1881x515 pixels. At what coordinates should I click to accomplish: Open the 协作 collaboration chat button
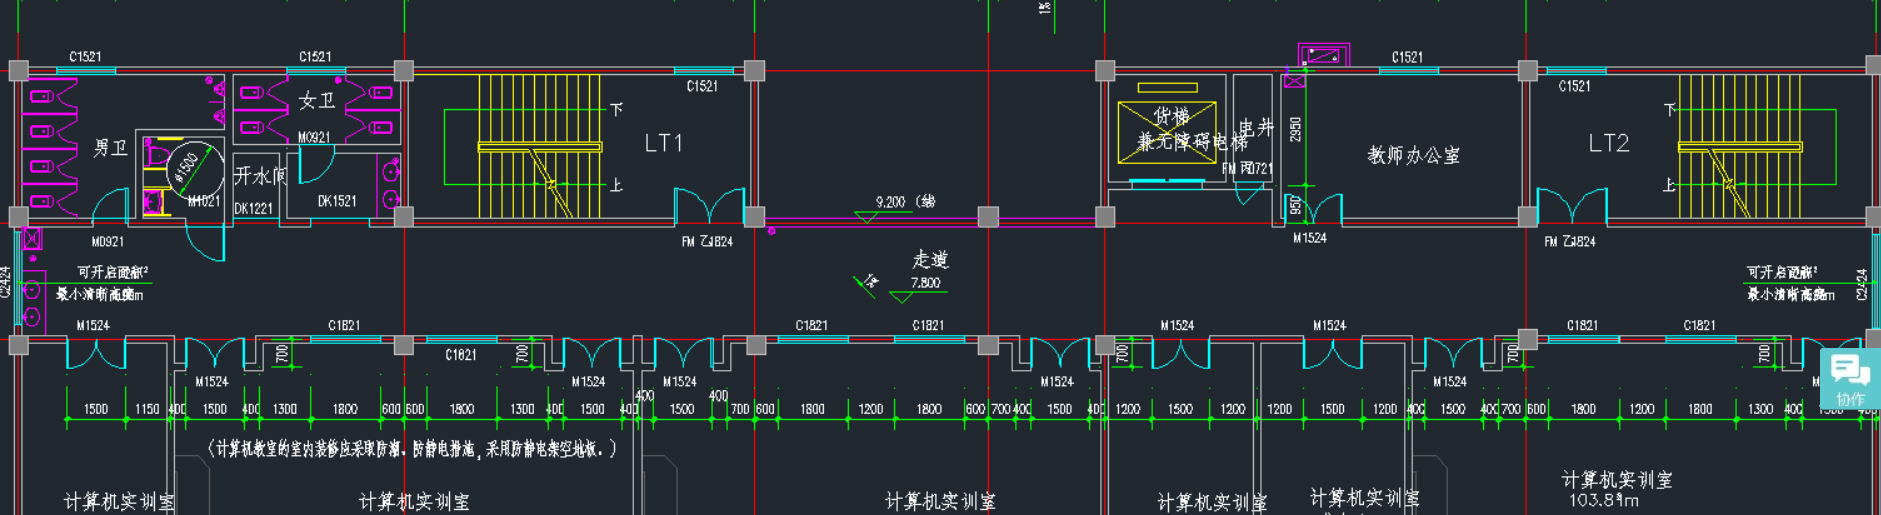click(x=1850, y=379)
